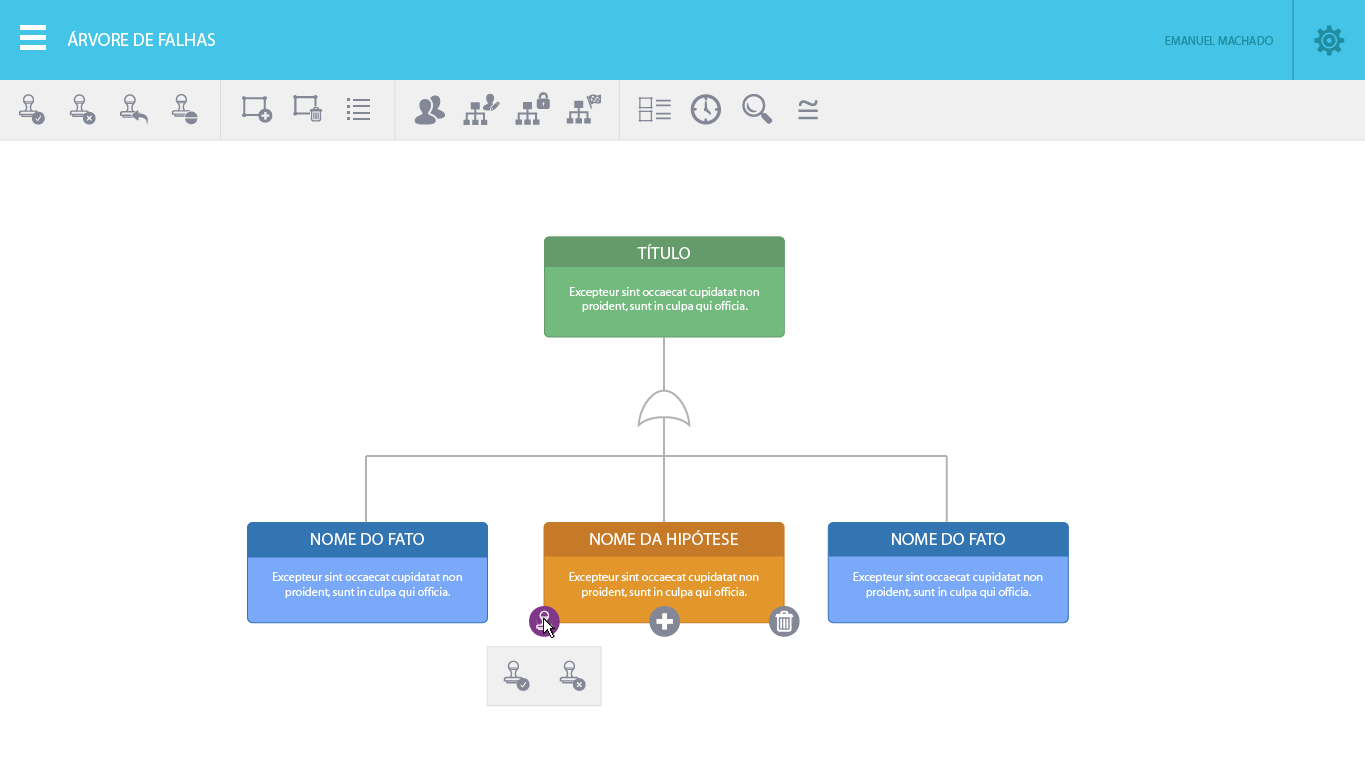This screenshot has height=768, width=1365.
Task: Click the stamp with undo arrow icon
Action: coord(133,109)
